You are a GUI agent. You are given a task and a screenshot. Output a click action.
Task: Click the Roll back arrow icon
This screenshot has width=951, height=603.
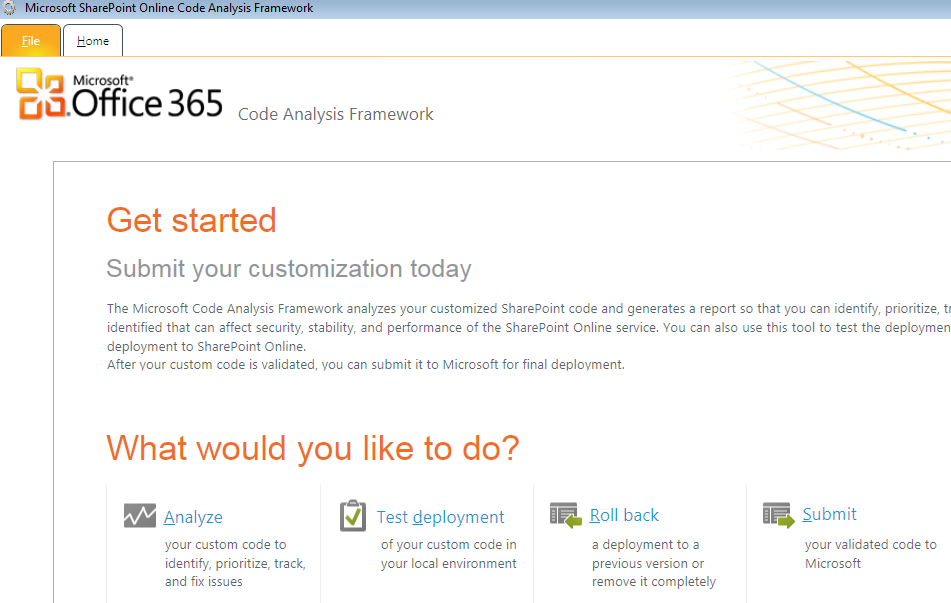point(566,515)
